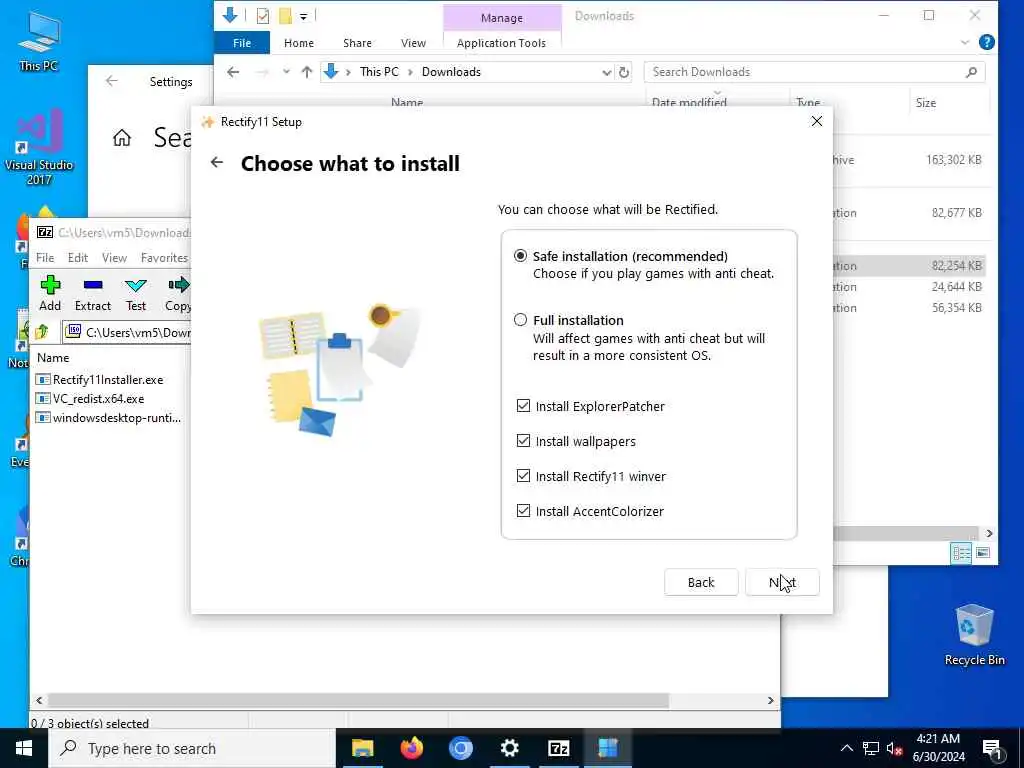Click Explorer help question mark icon
The image size is (1024, 768).
click(x=987, y=42)
